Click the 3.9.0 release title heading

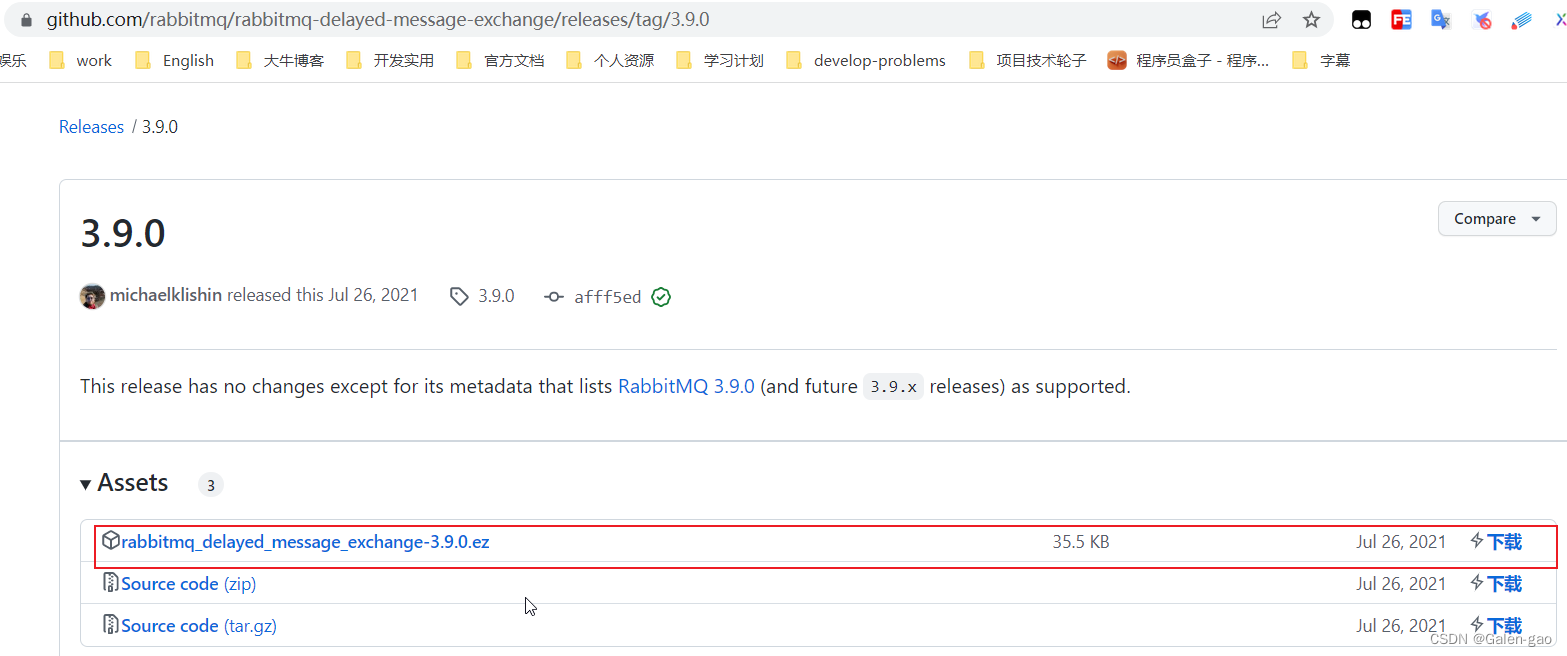click(123, 234)
